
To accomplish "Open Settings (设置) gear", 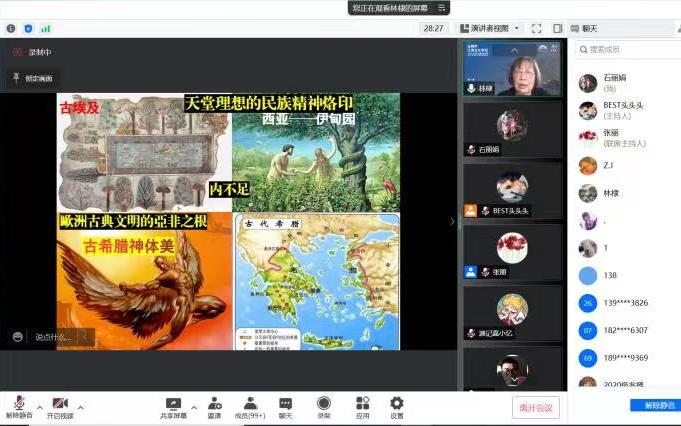I will click(397, 407).
